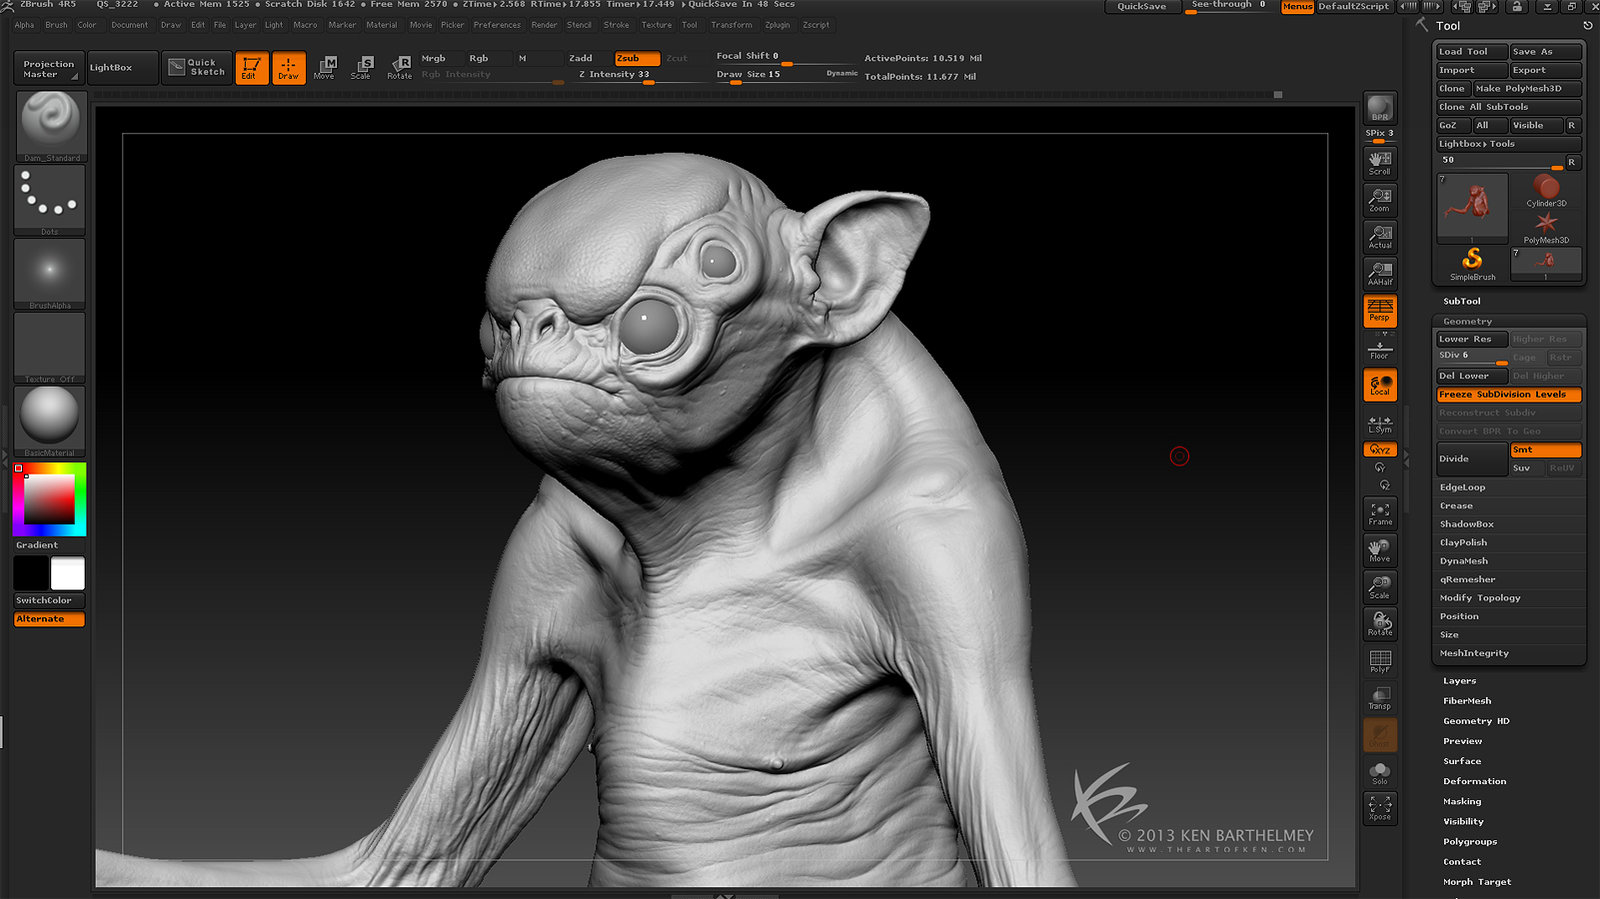This screenshot has width=1600, height=899.
Task: Toggle L.Sym local symmetry
Action: tap(1380, 424)
